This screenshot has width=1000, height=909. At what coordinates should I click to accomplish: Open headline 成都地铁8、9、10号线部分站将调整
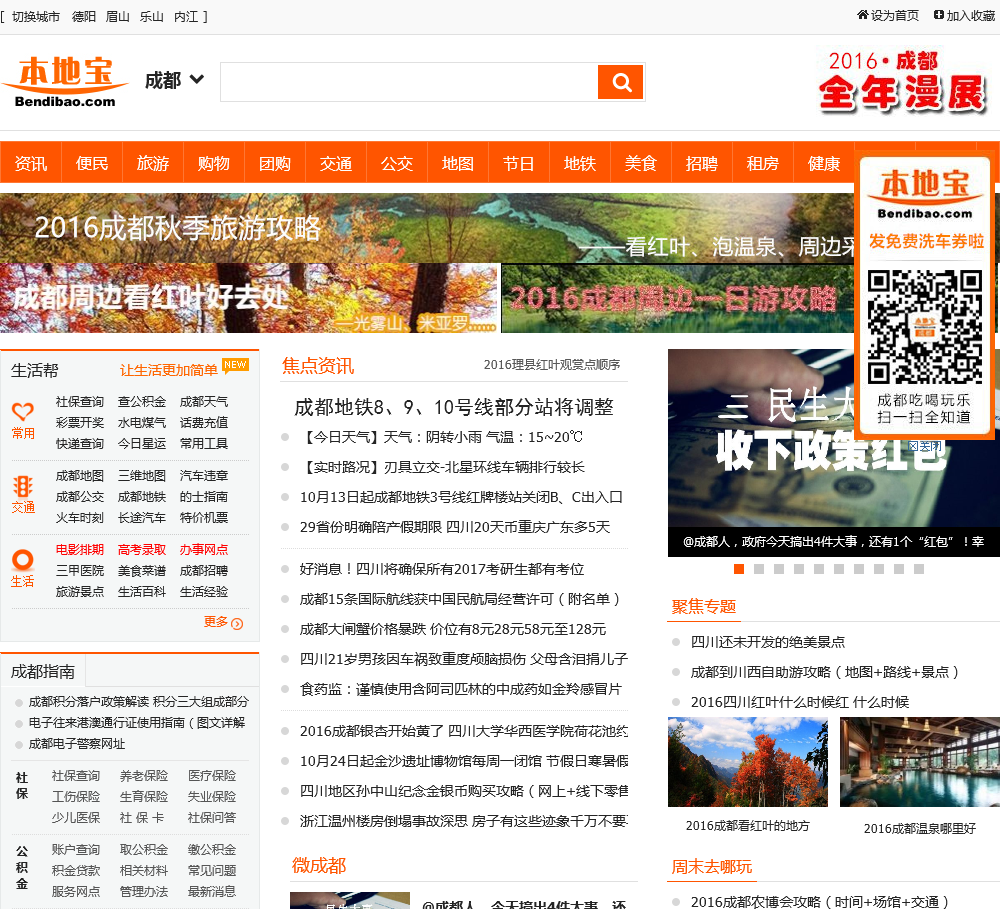[453, 407]
